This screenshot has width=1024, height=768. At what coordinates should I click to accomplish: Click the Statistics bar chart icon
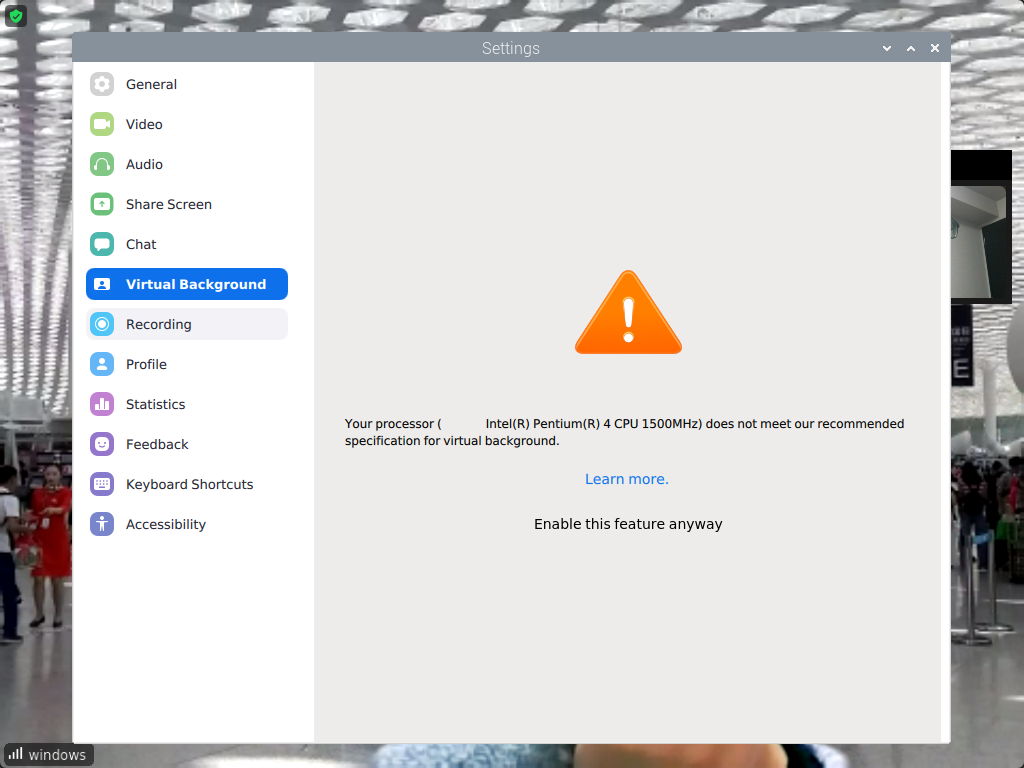(102, 404)
